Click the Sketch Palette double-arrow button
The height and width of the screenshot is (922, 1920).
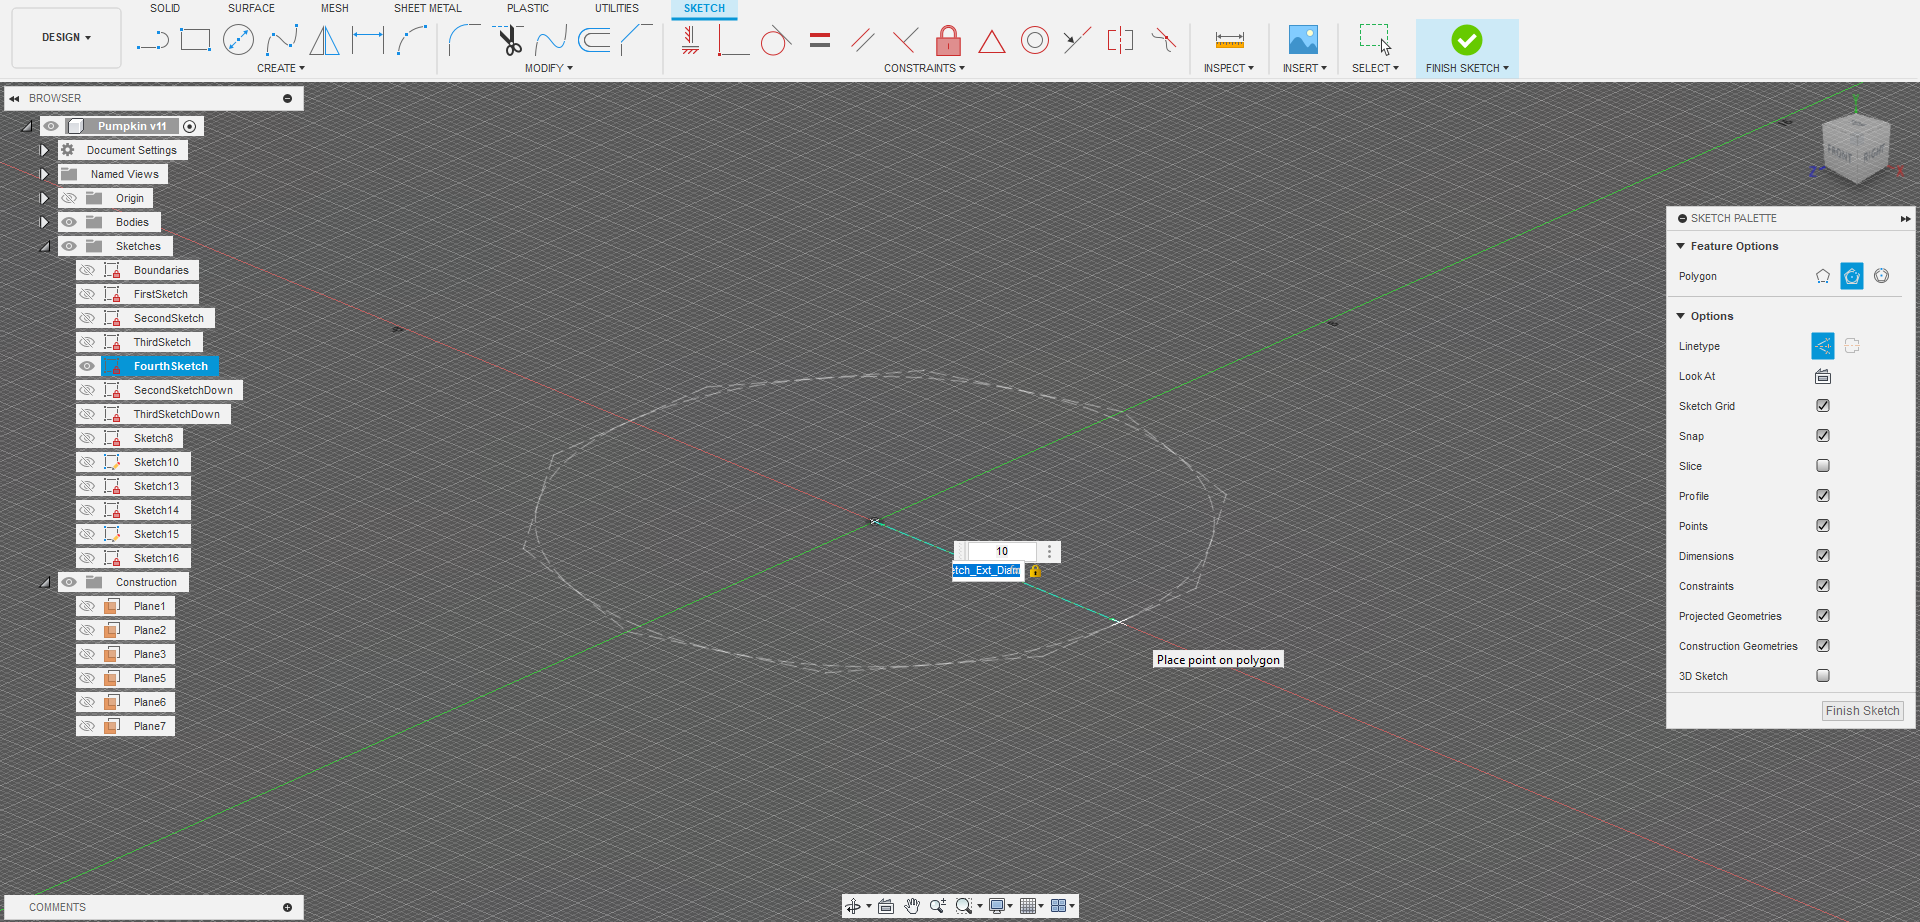[1905, 218]
